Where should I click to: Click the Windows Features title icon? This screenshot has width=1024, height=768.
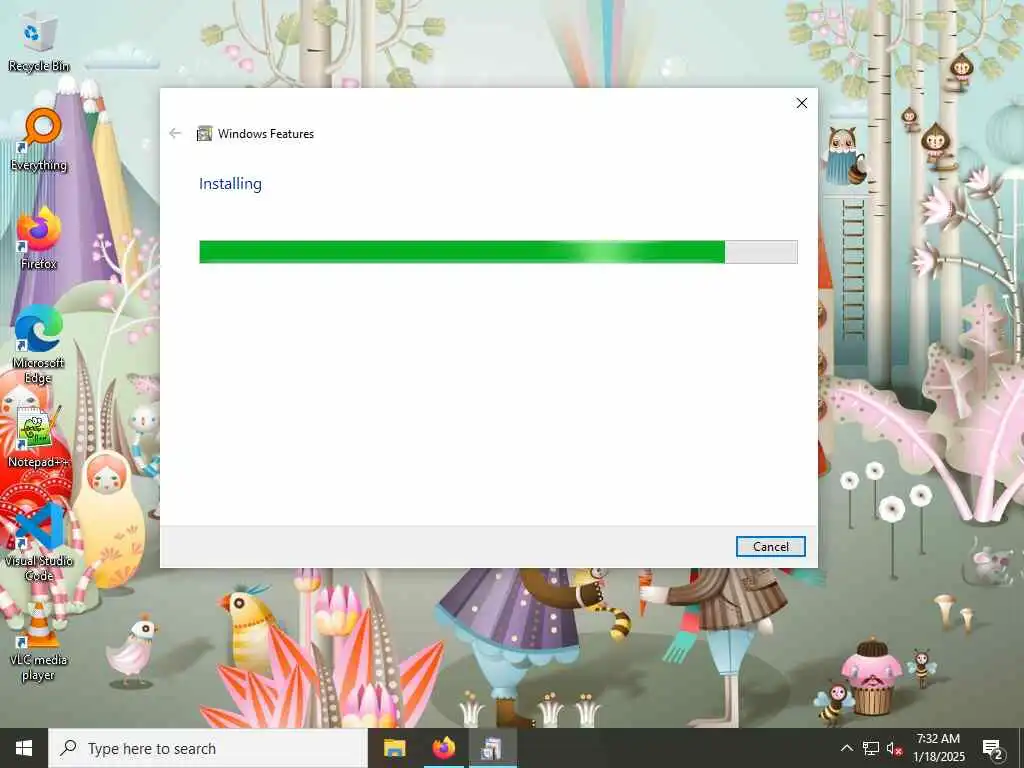(x=204, y=133)
